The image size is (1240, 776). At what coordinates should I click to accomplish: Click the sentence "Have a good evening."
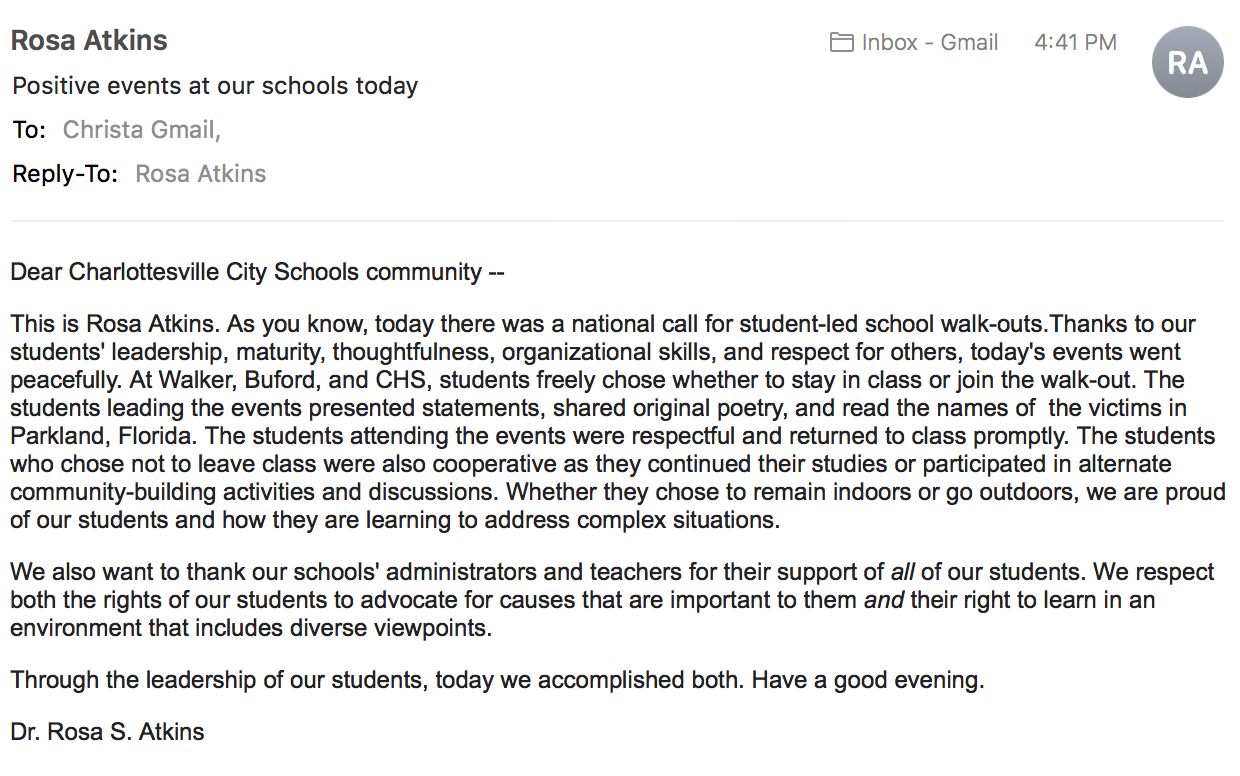(x=868, y=681)
